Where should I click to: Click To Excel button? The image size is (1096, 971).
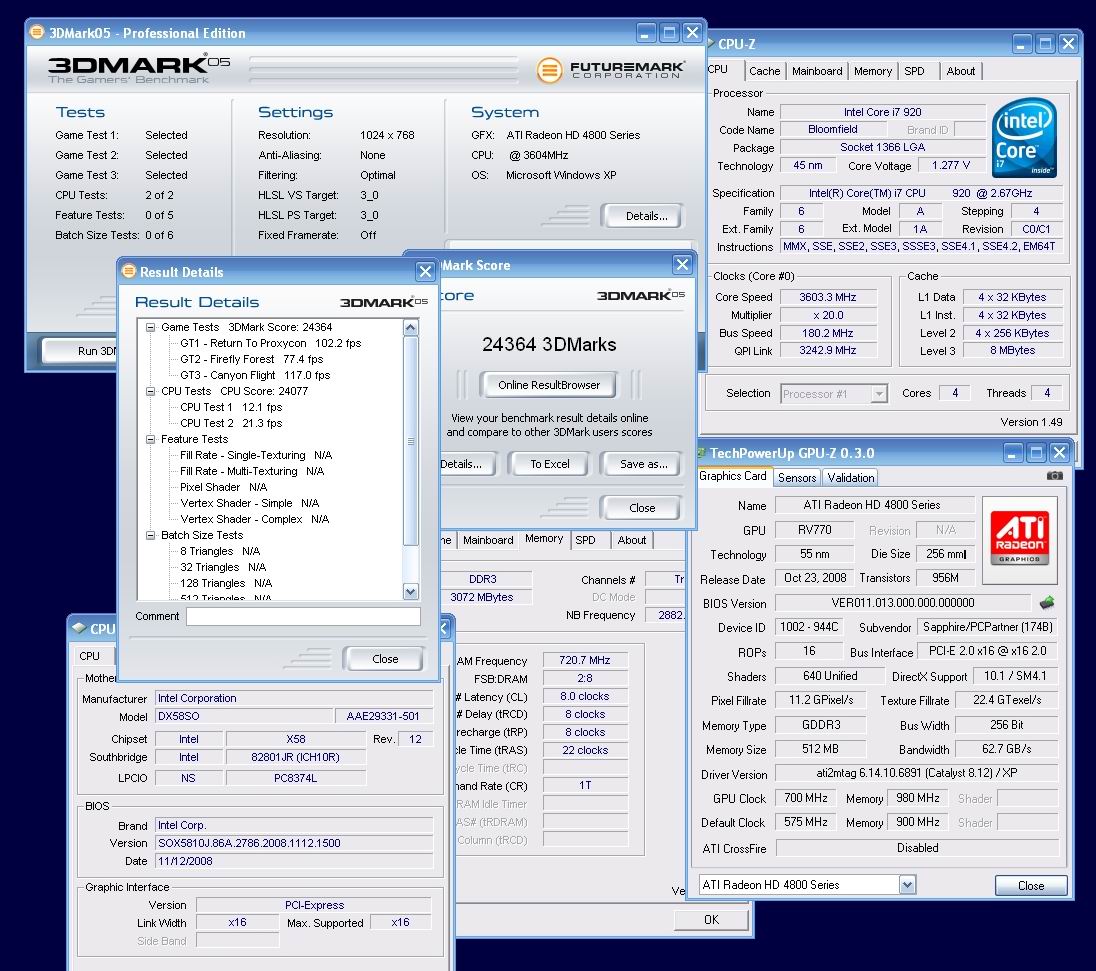coord(549,464)
